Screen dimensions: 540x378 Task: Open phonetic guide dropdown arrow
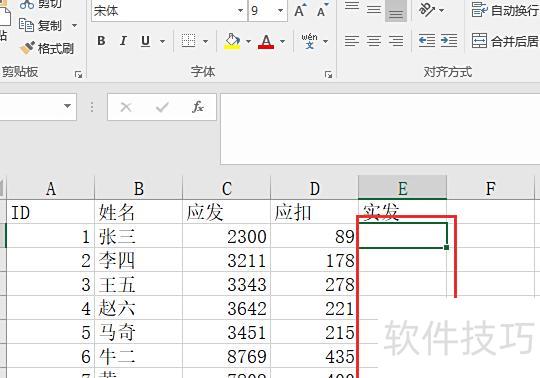(325, 41)
